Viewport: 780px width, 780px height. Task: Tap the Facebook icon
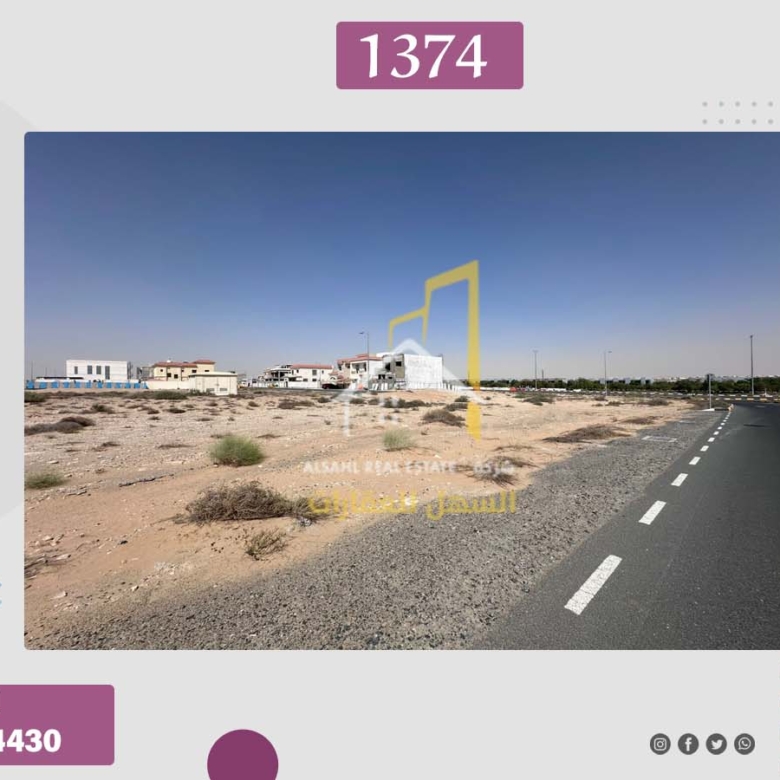pos(688,744)
